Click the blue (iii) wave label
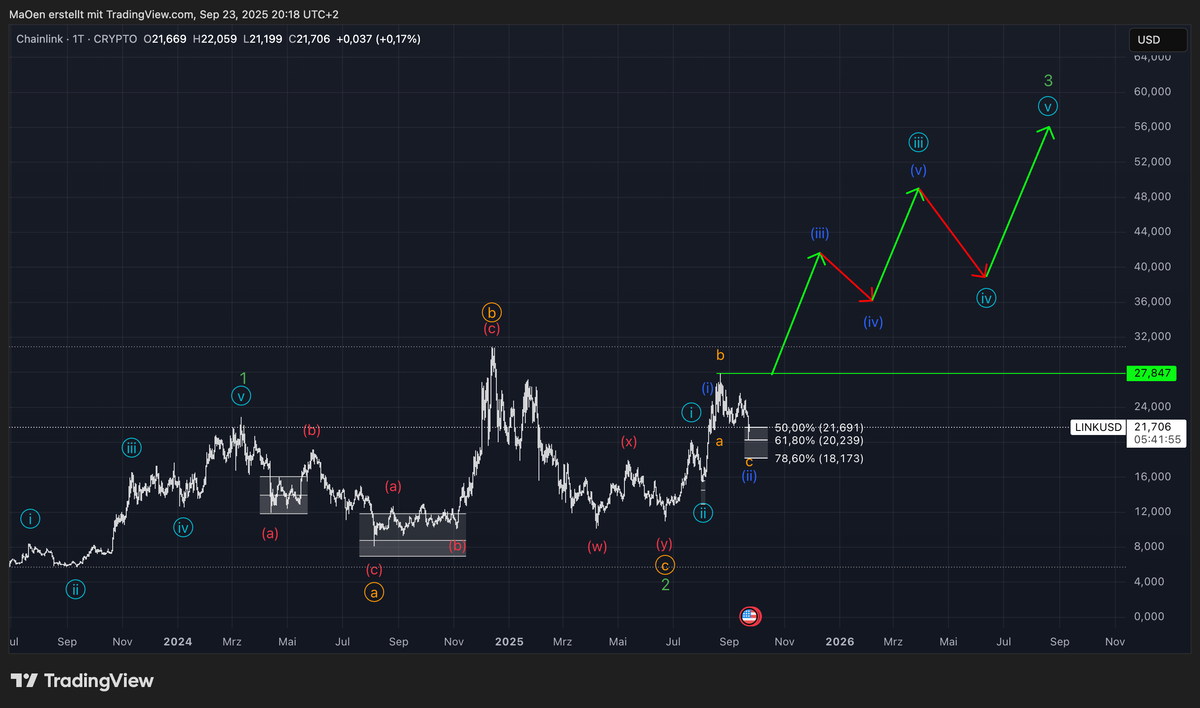This screenshot has height=708, width=1200. (x=819, y=234)
